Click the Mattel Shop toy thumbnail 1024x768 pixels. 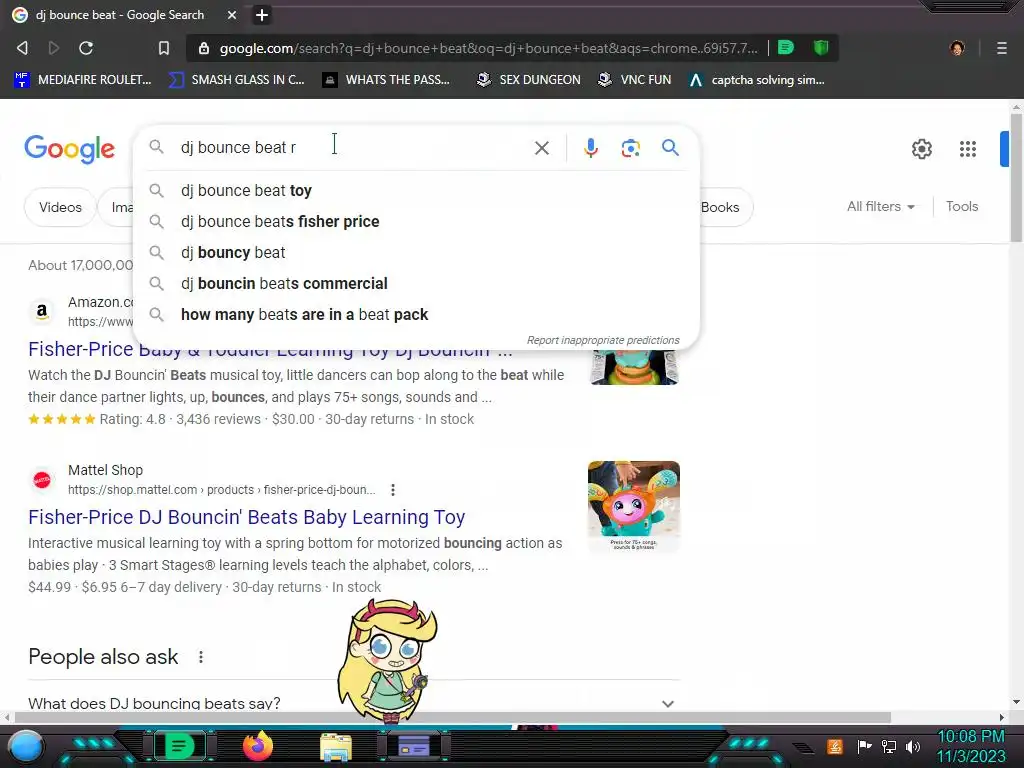(x=633, y=507)
